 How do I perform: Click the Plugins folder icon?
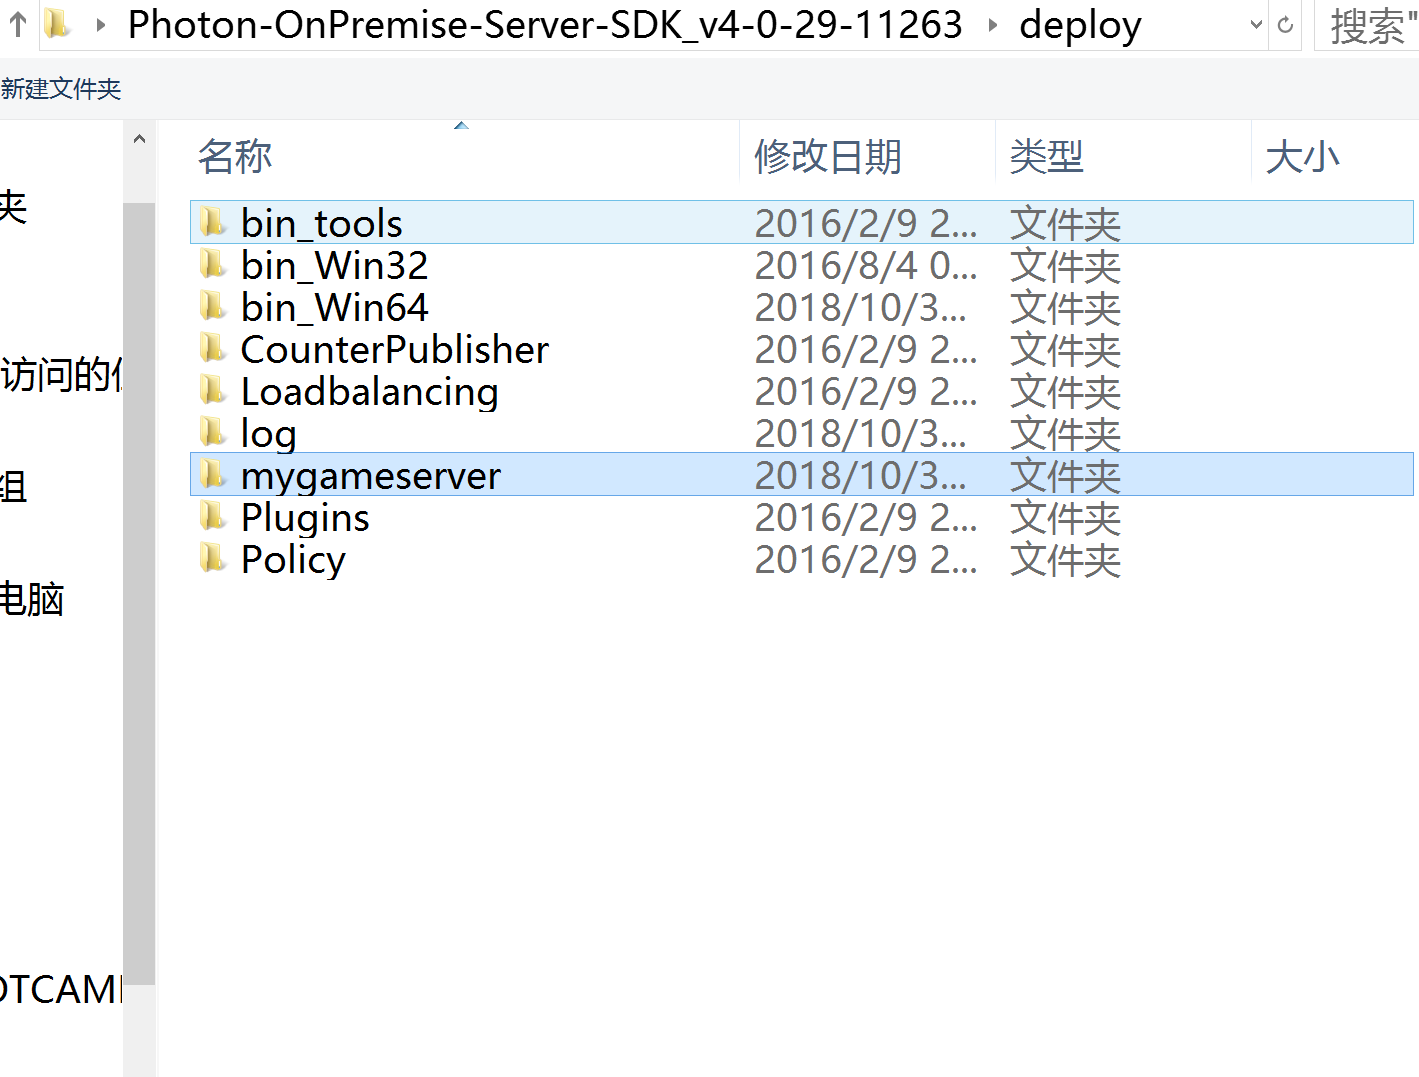[x=212, y=516]
